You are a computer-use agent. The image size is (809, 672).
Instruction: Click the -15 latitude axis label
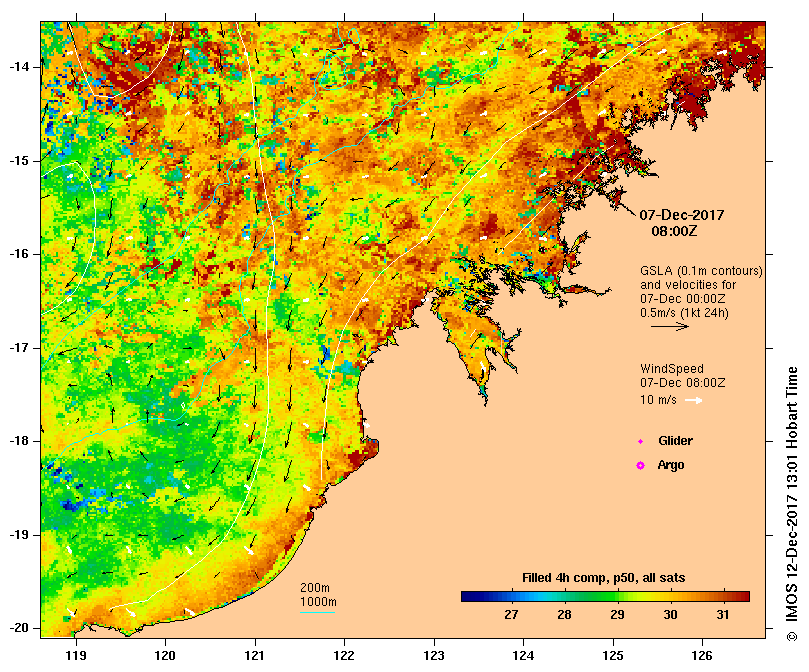[19, 161]
